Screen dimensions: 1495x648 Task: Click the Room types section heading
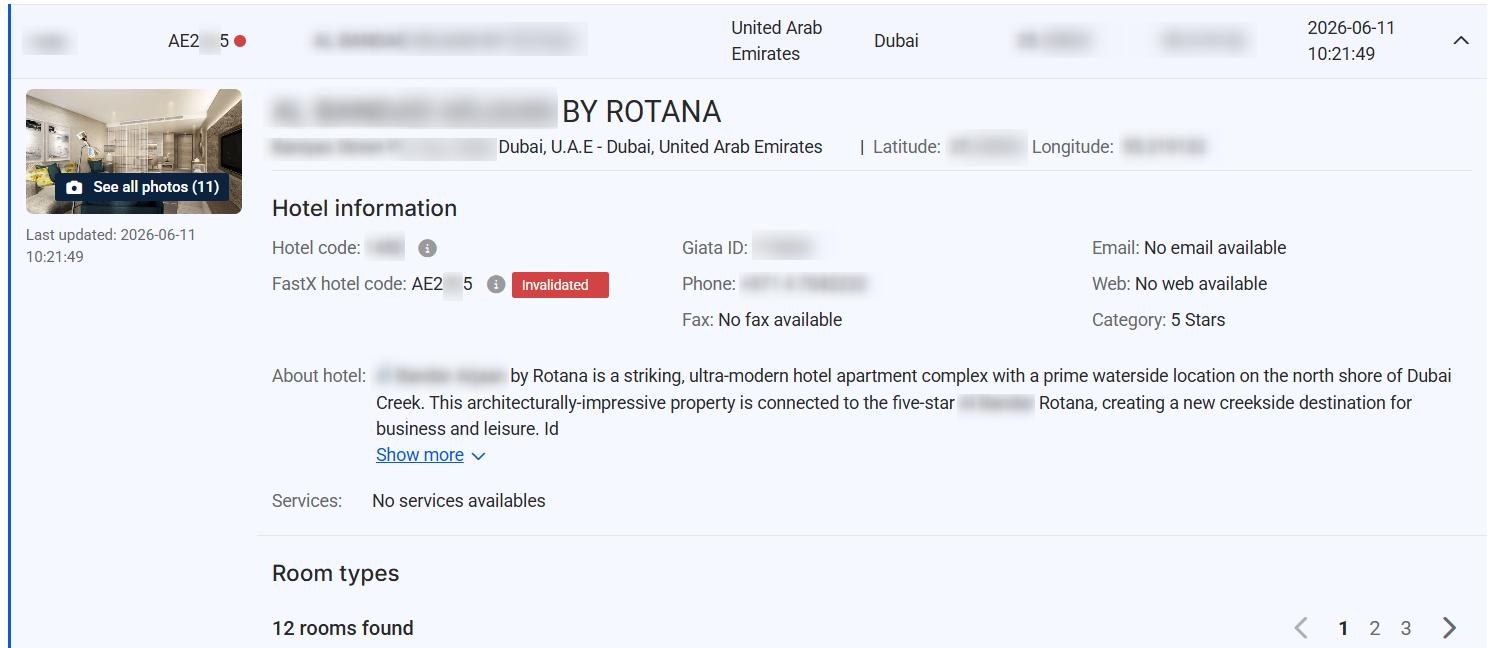336,574
